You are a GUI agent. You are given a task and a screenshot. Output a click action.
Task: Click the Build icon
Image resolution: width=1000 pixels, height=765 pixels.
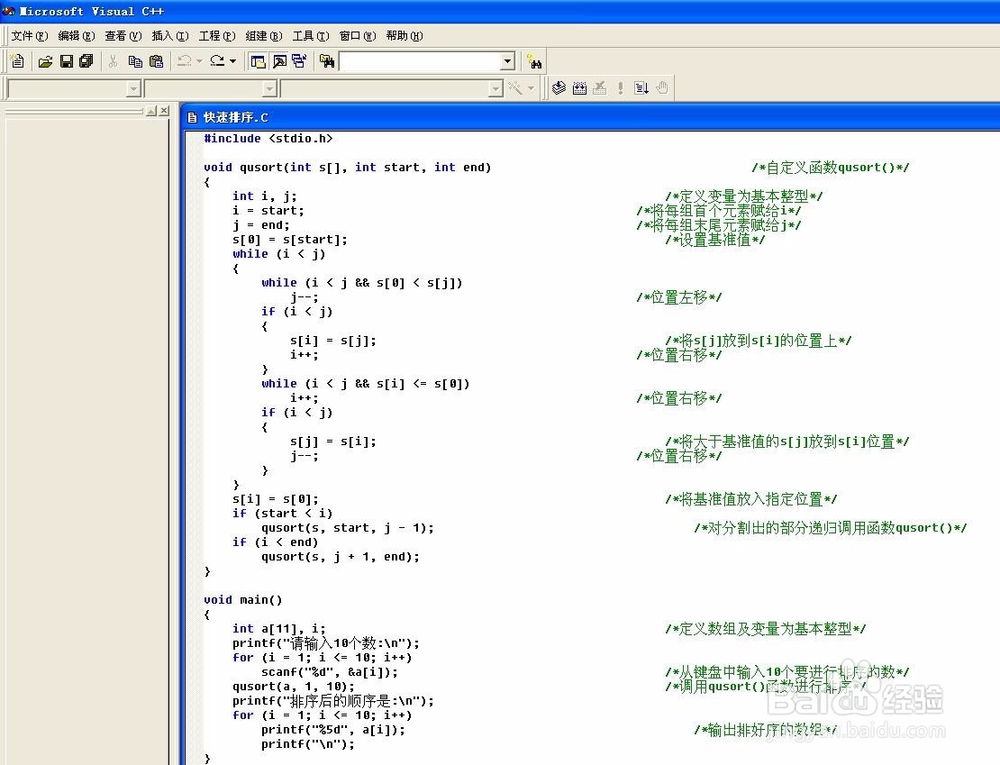580,88
